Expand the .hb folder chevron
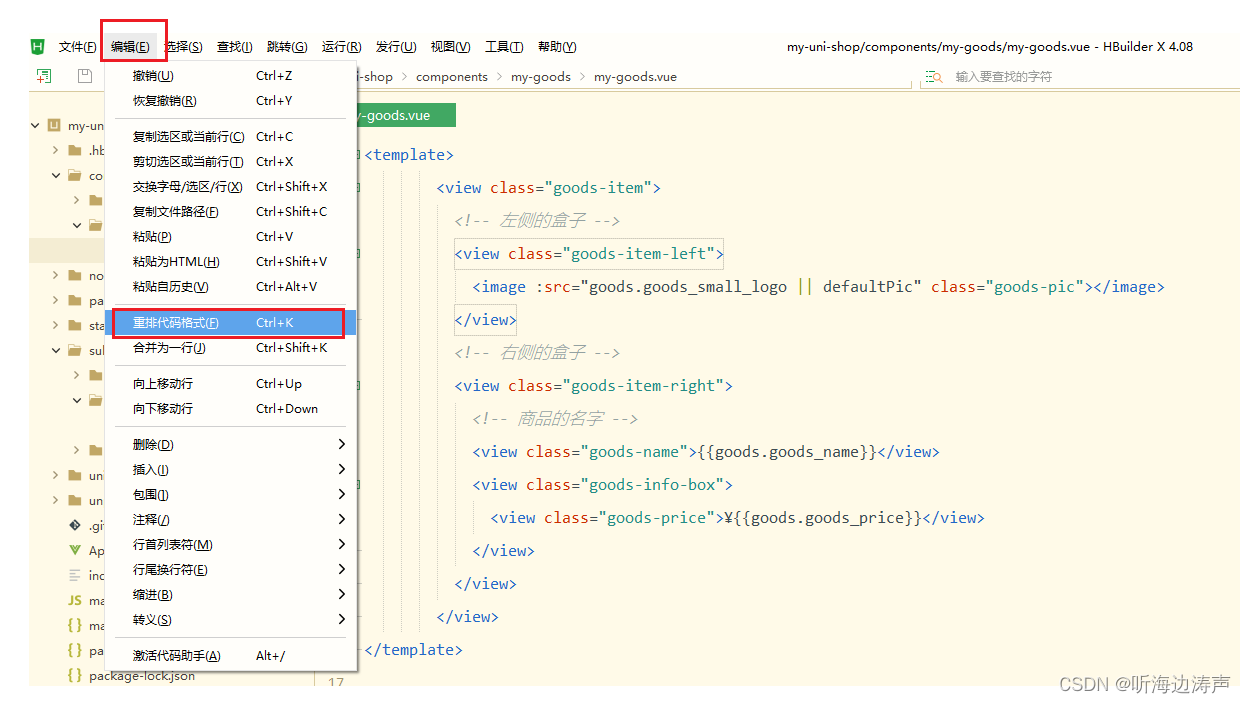Image resolution: width=1246 pixels, height=703 pixels. (x=56, y=150)
